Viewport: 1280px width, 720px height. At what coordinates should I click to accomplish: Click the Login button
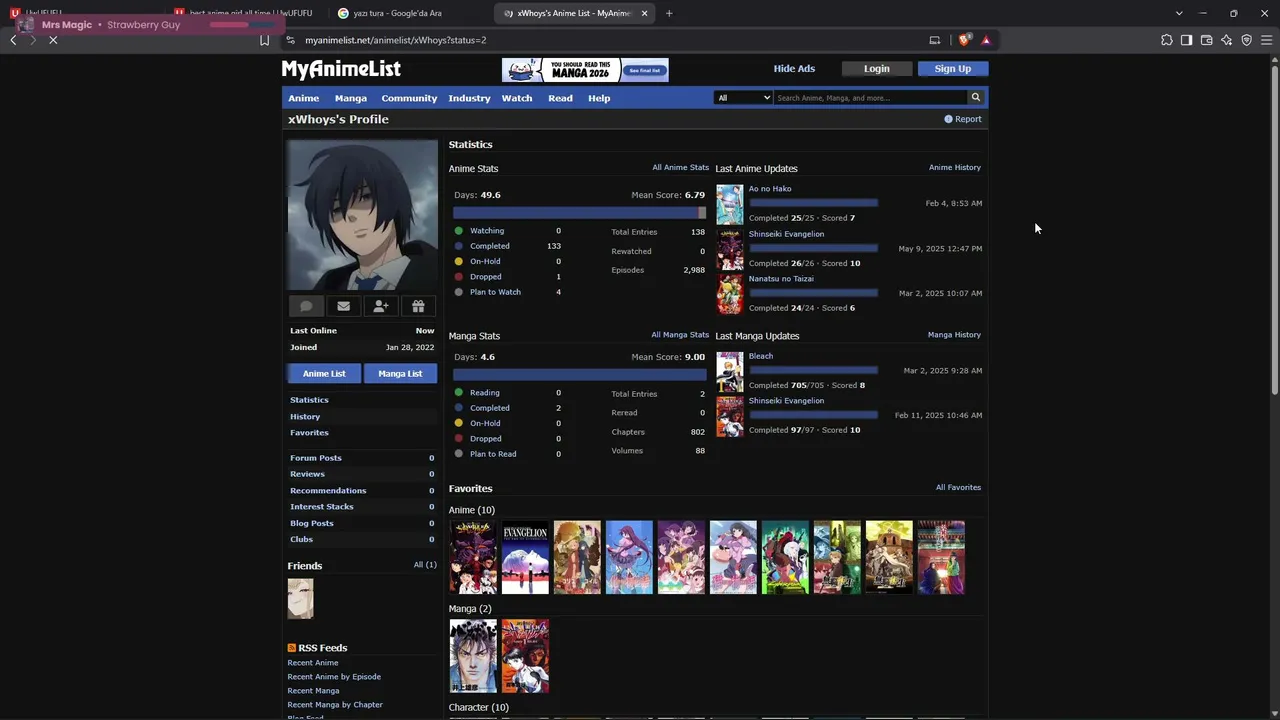[x=877, y=69]
